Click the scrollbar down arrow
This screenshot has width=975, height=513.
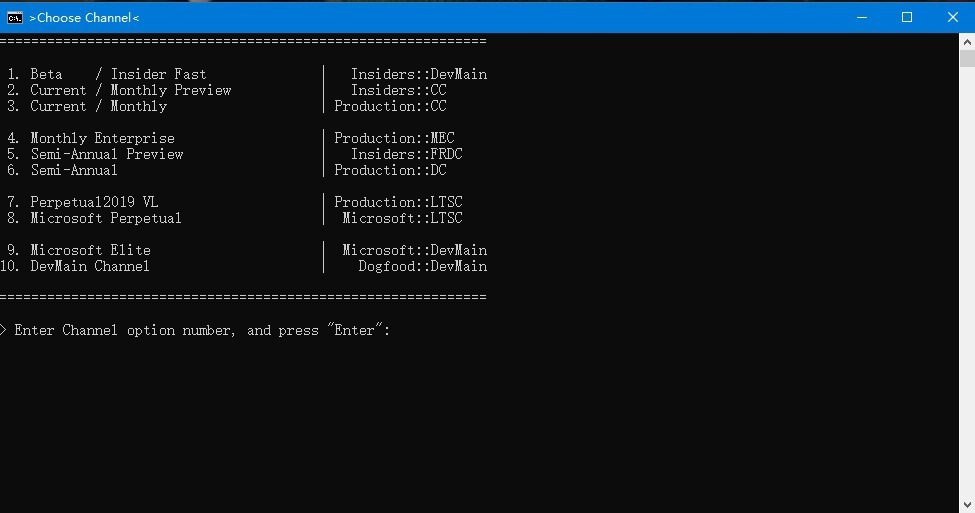click(966, 503)
